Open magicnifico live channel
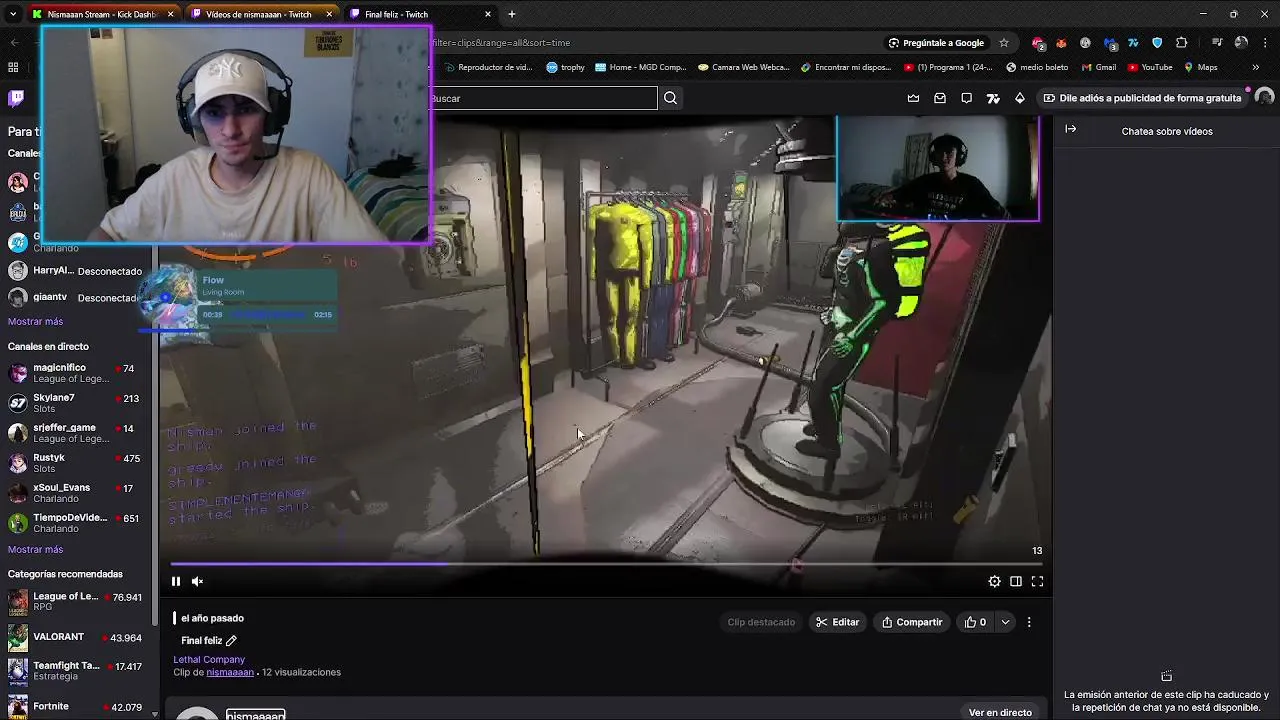This screenshot has width=1280, height=720. point(76,373)
